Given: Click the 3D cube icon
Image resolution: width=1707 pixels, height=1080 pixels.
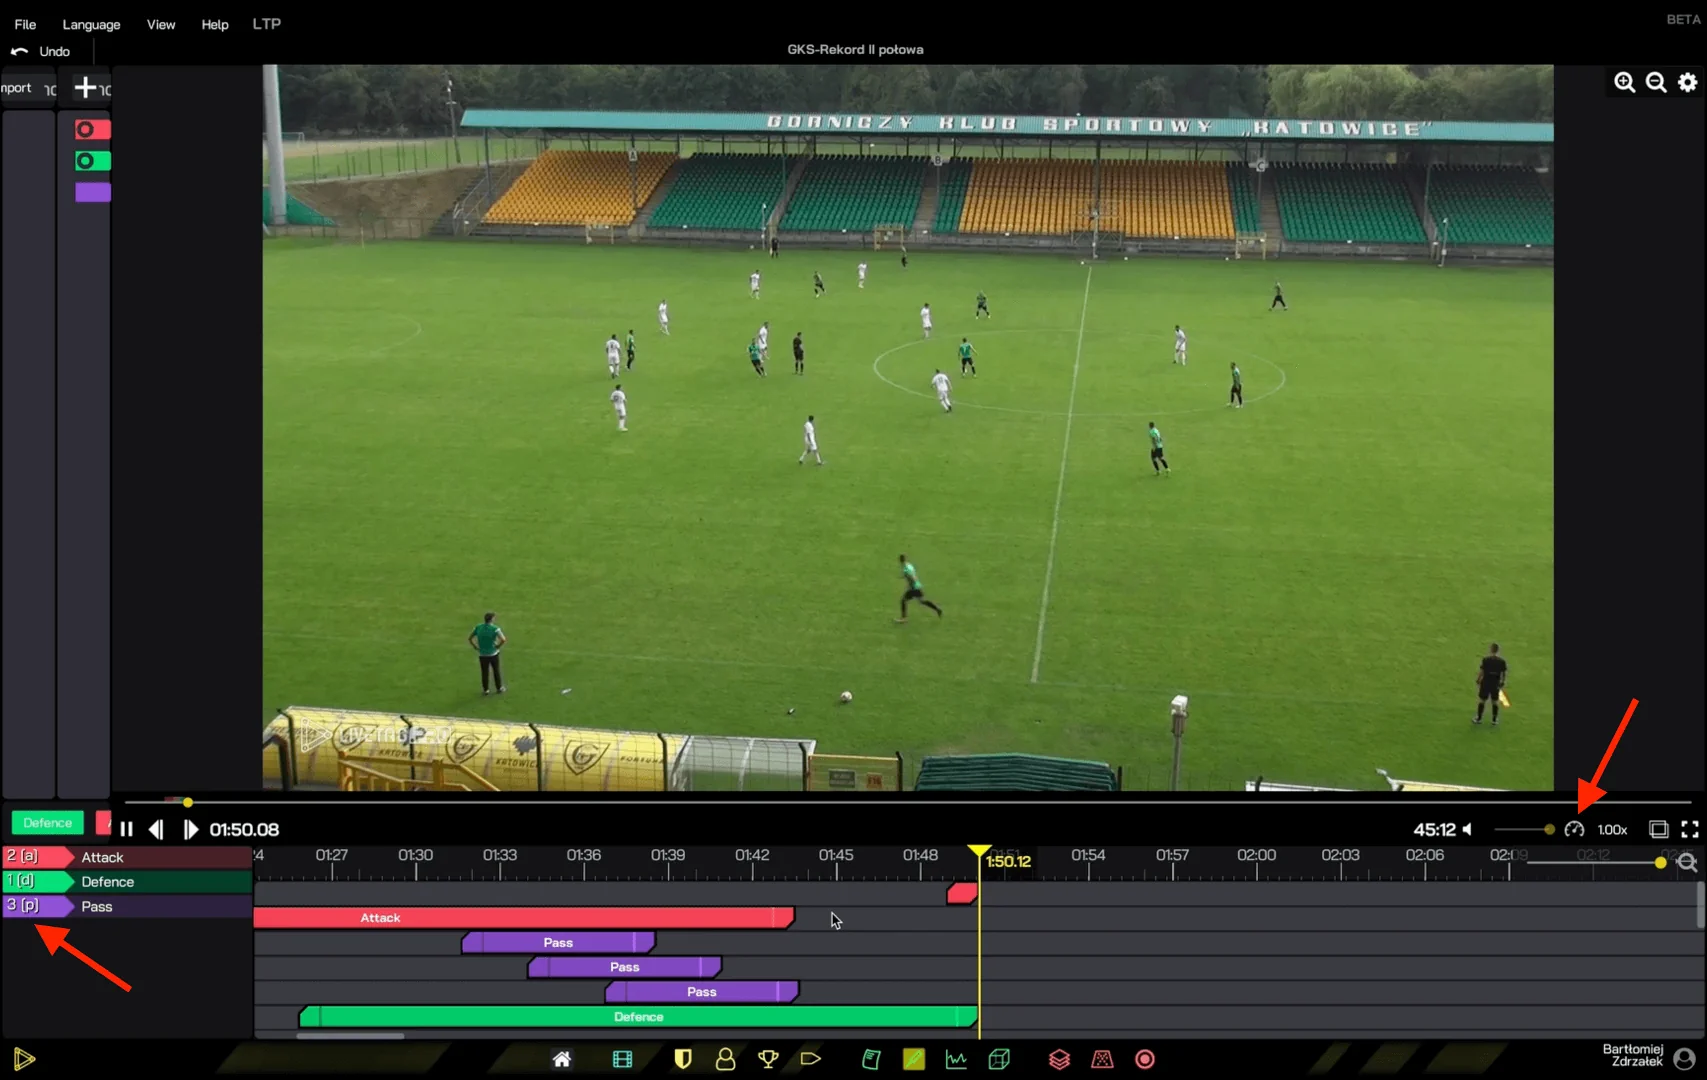Looking at the screenshot, I should tap(999, 1059).
